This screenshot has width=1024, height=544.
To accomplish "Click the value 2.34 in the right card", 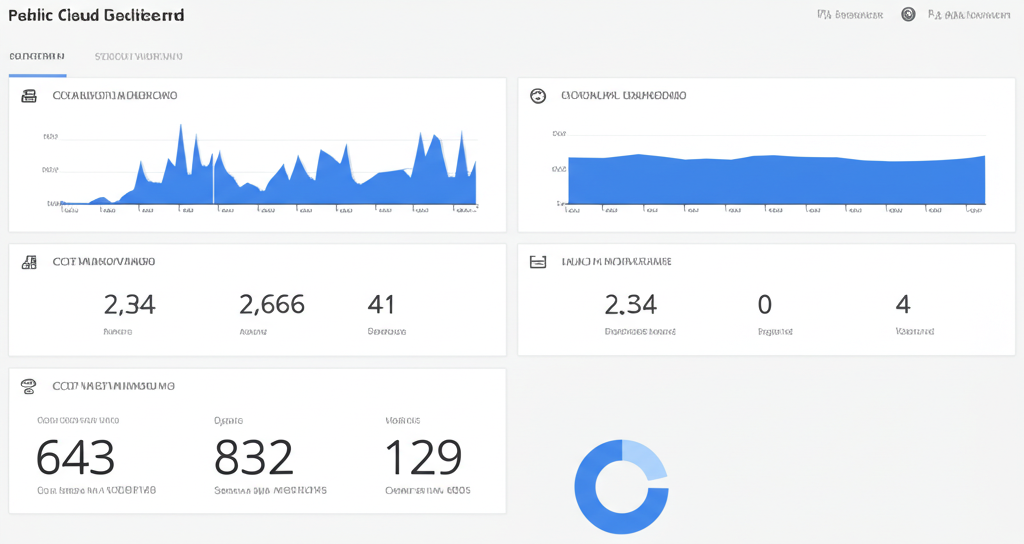I will click(x=630, y=304).
